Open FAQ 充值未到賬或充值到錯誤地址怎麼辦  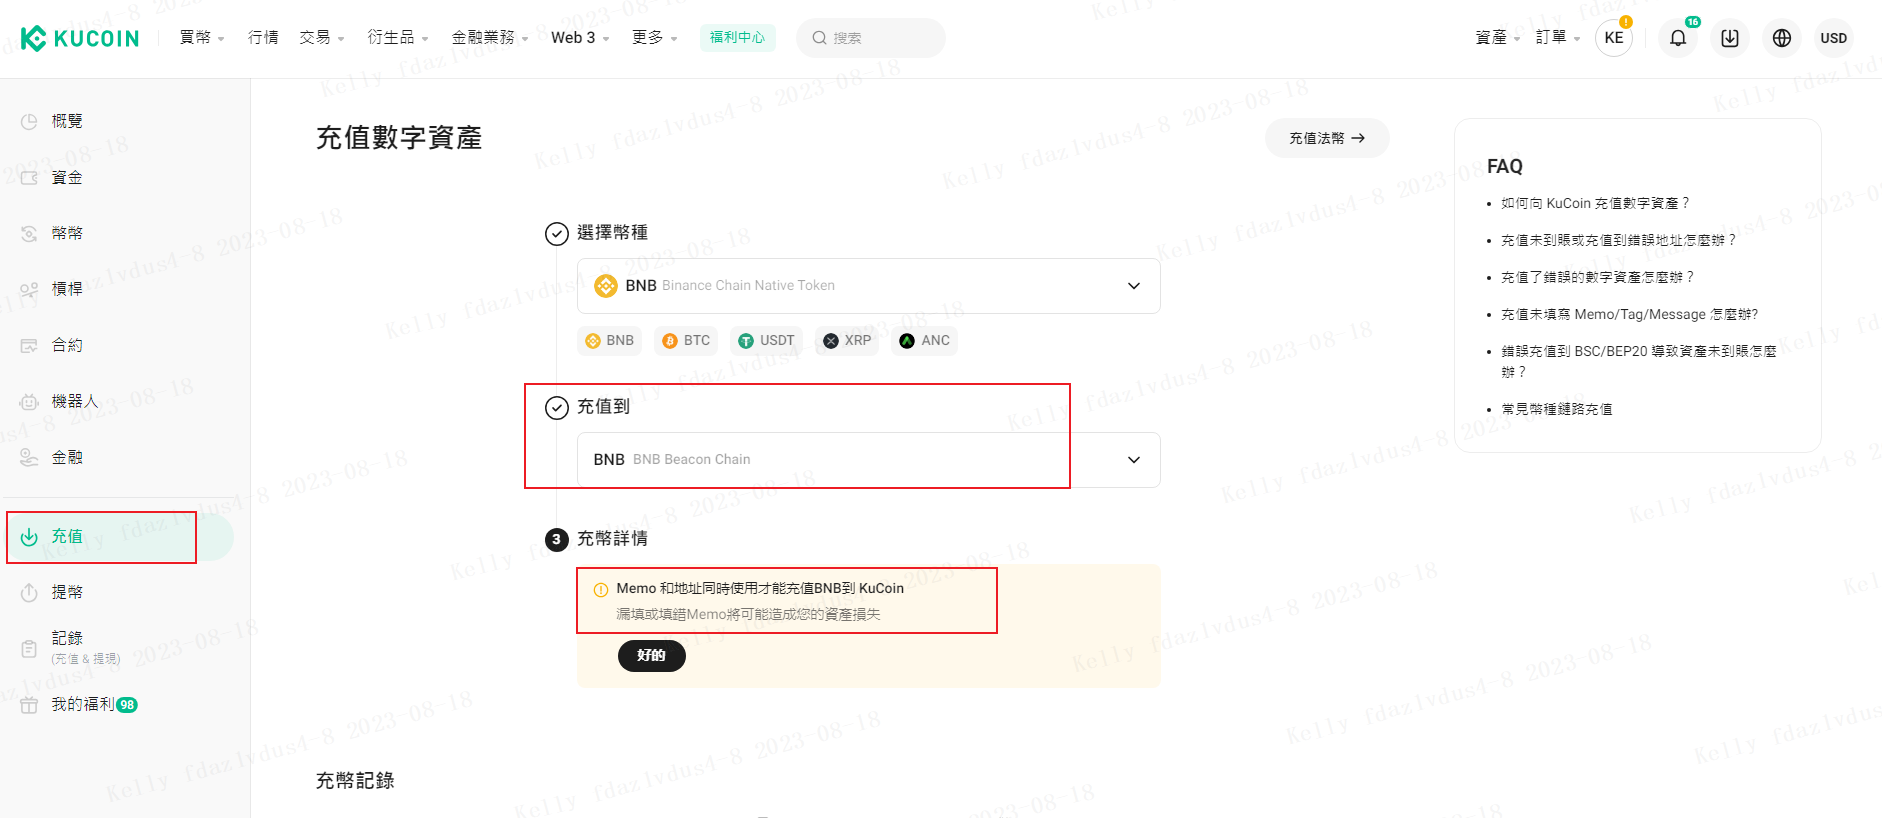pyautogui.click(x=1618, y=240)
